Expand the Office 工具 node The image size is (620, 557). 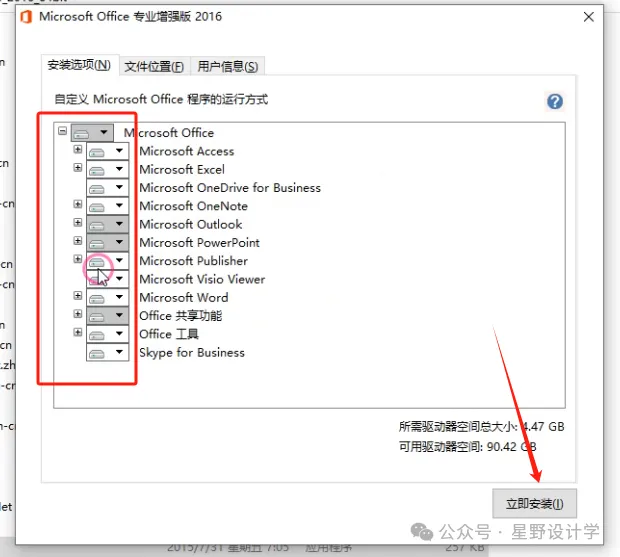78,332
